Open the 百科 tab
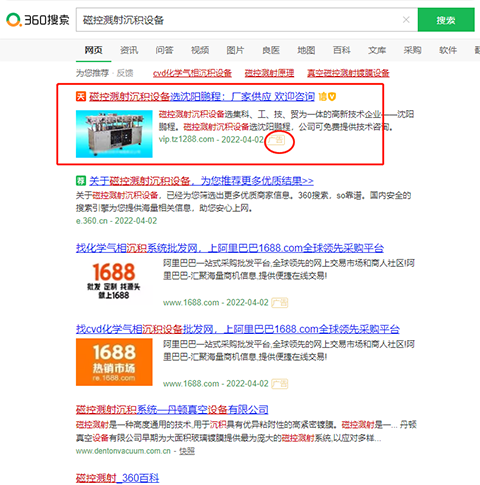480x485 pixels. click(342, 50)
